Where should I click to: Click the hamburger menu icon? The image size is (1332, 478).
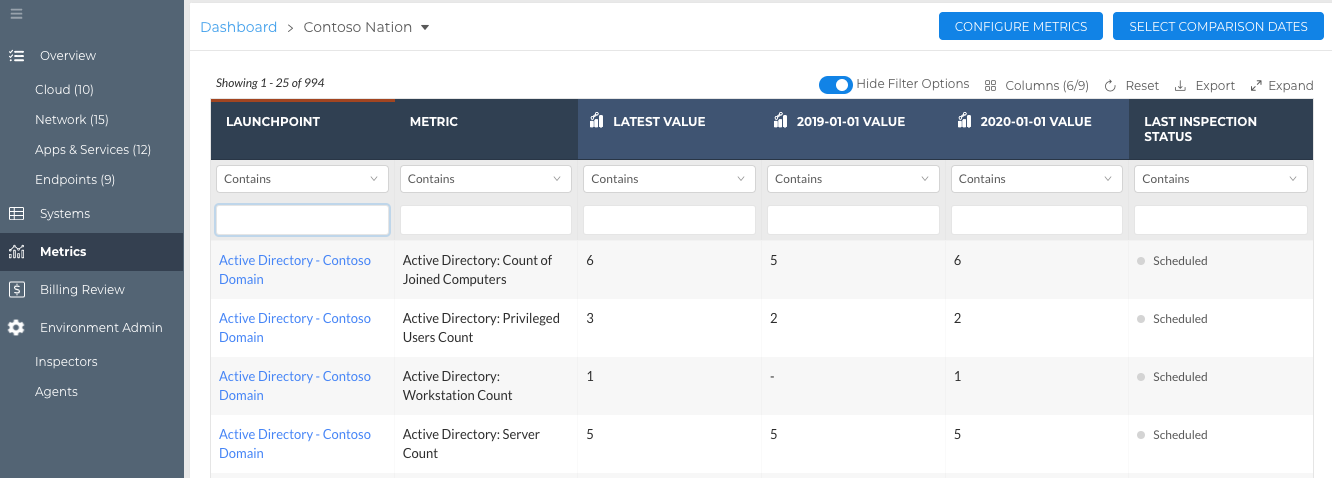(x=17, y=14)
